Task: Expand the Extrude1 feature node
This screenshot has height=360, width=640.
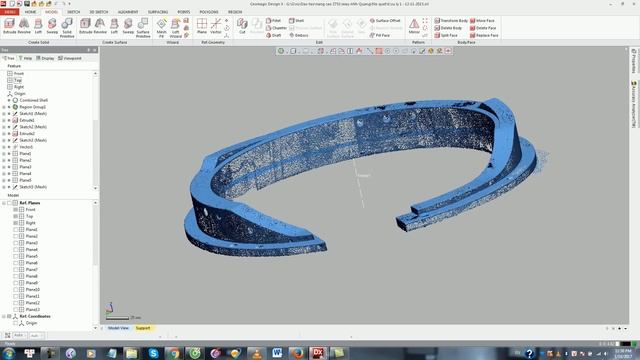Action: tap(4, 120)
